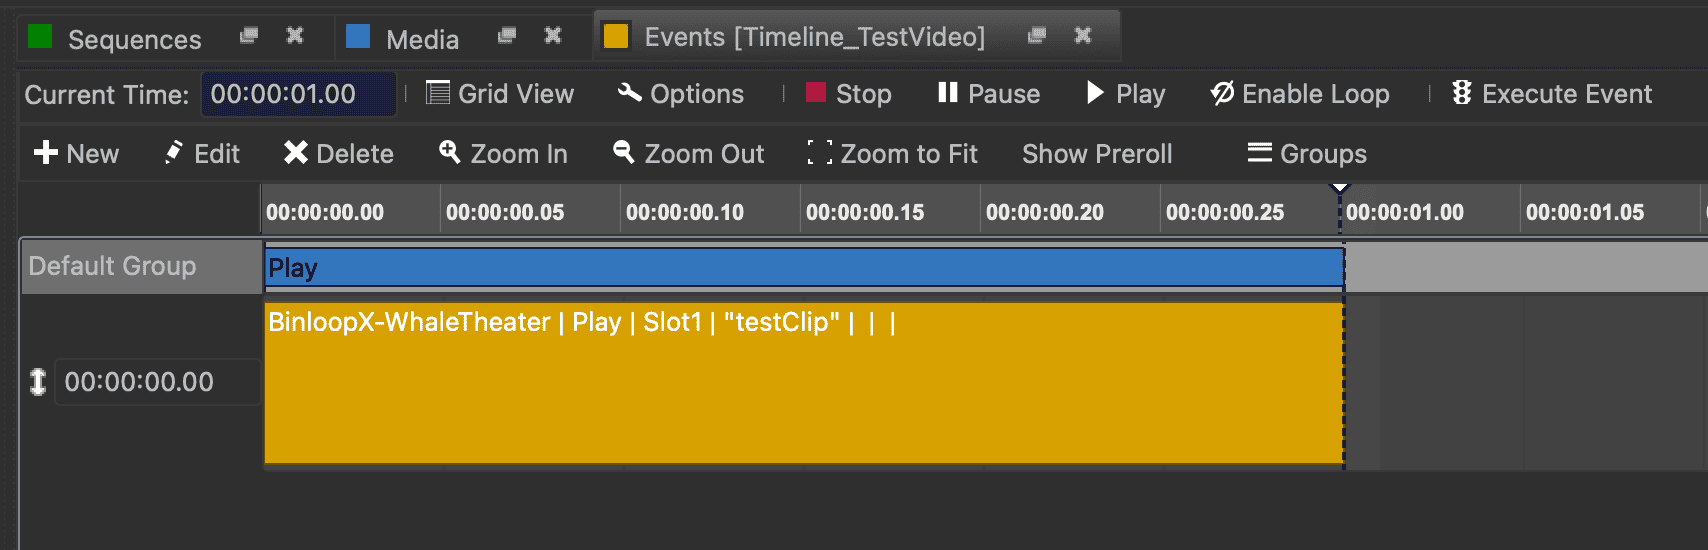Edit the selected event

(x=202, y=154)
